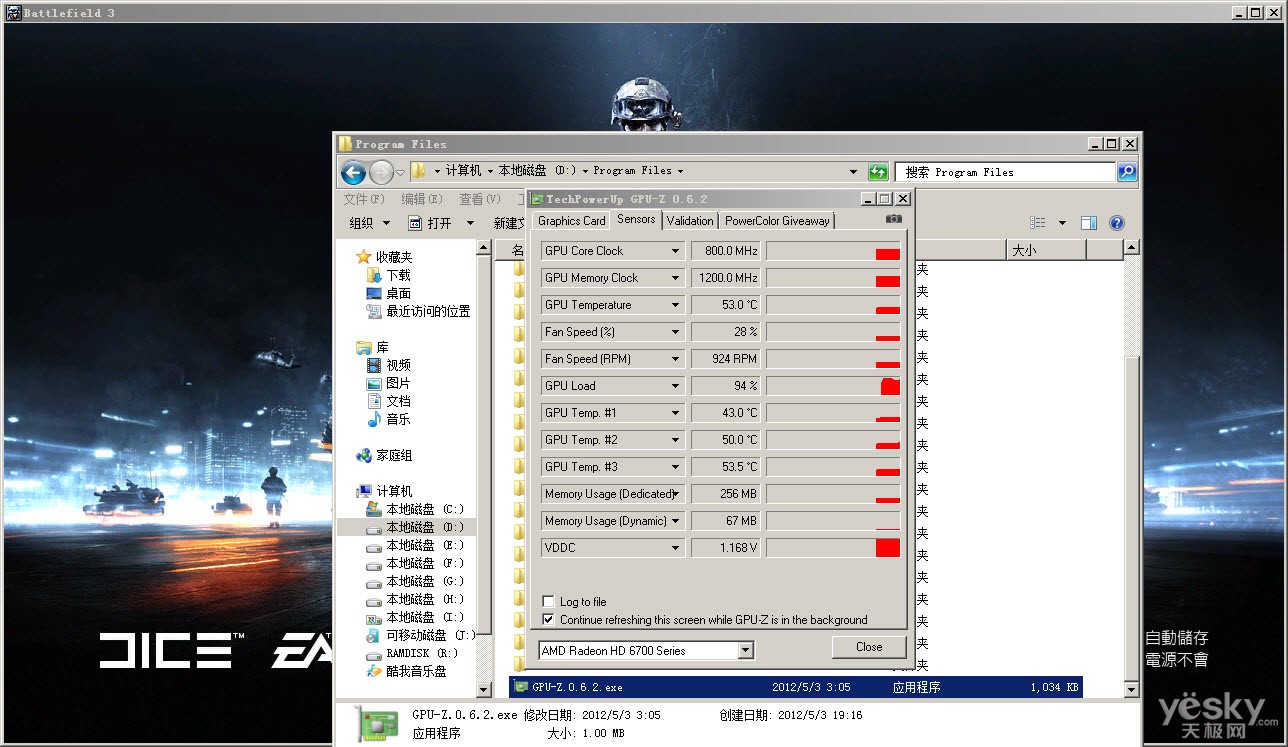Open Fan Speed (RPM) sensor dropdown
The height and width of the screenshot is (747, 1288).
pos(675,359)
